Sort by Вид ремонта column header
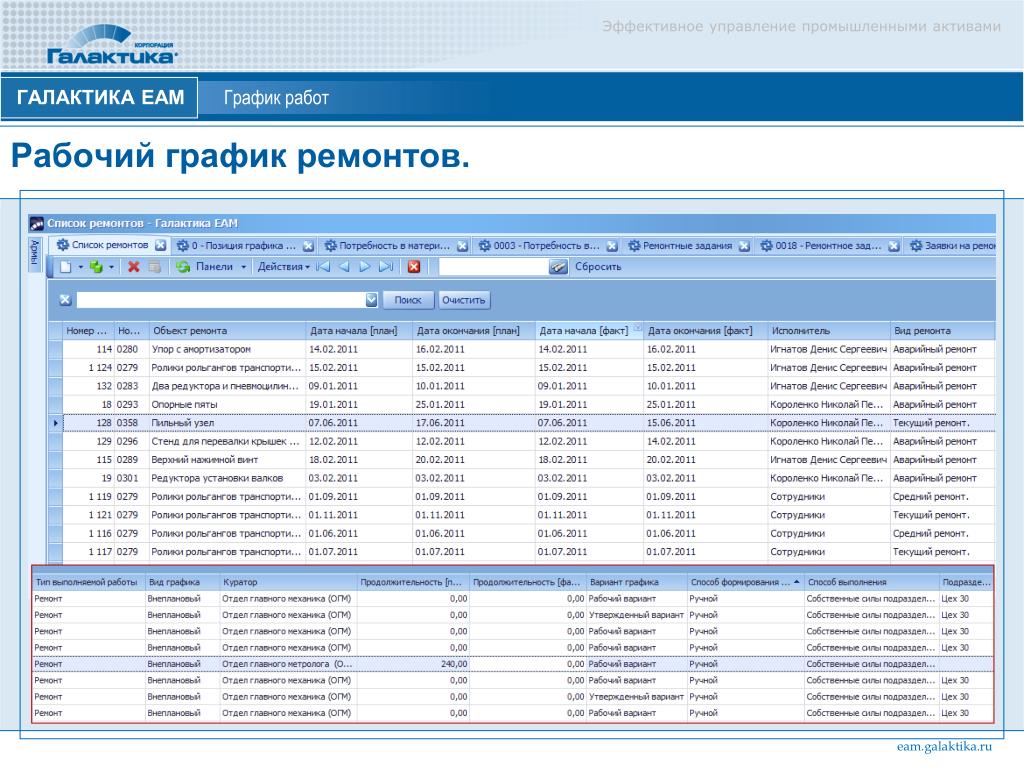 (942, 330)
